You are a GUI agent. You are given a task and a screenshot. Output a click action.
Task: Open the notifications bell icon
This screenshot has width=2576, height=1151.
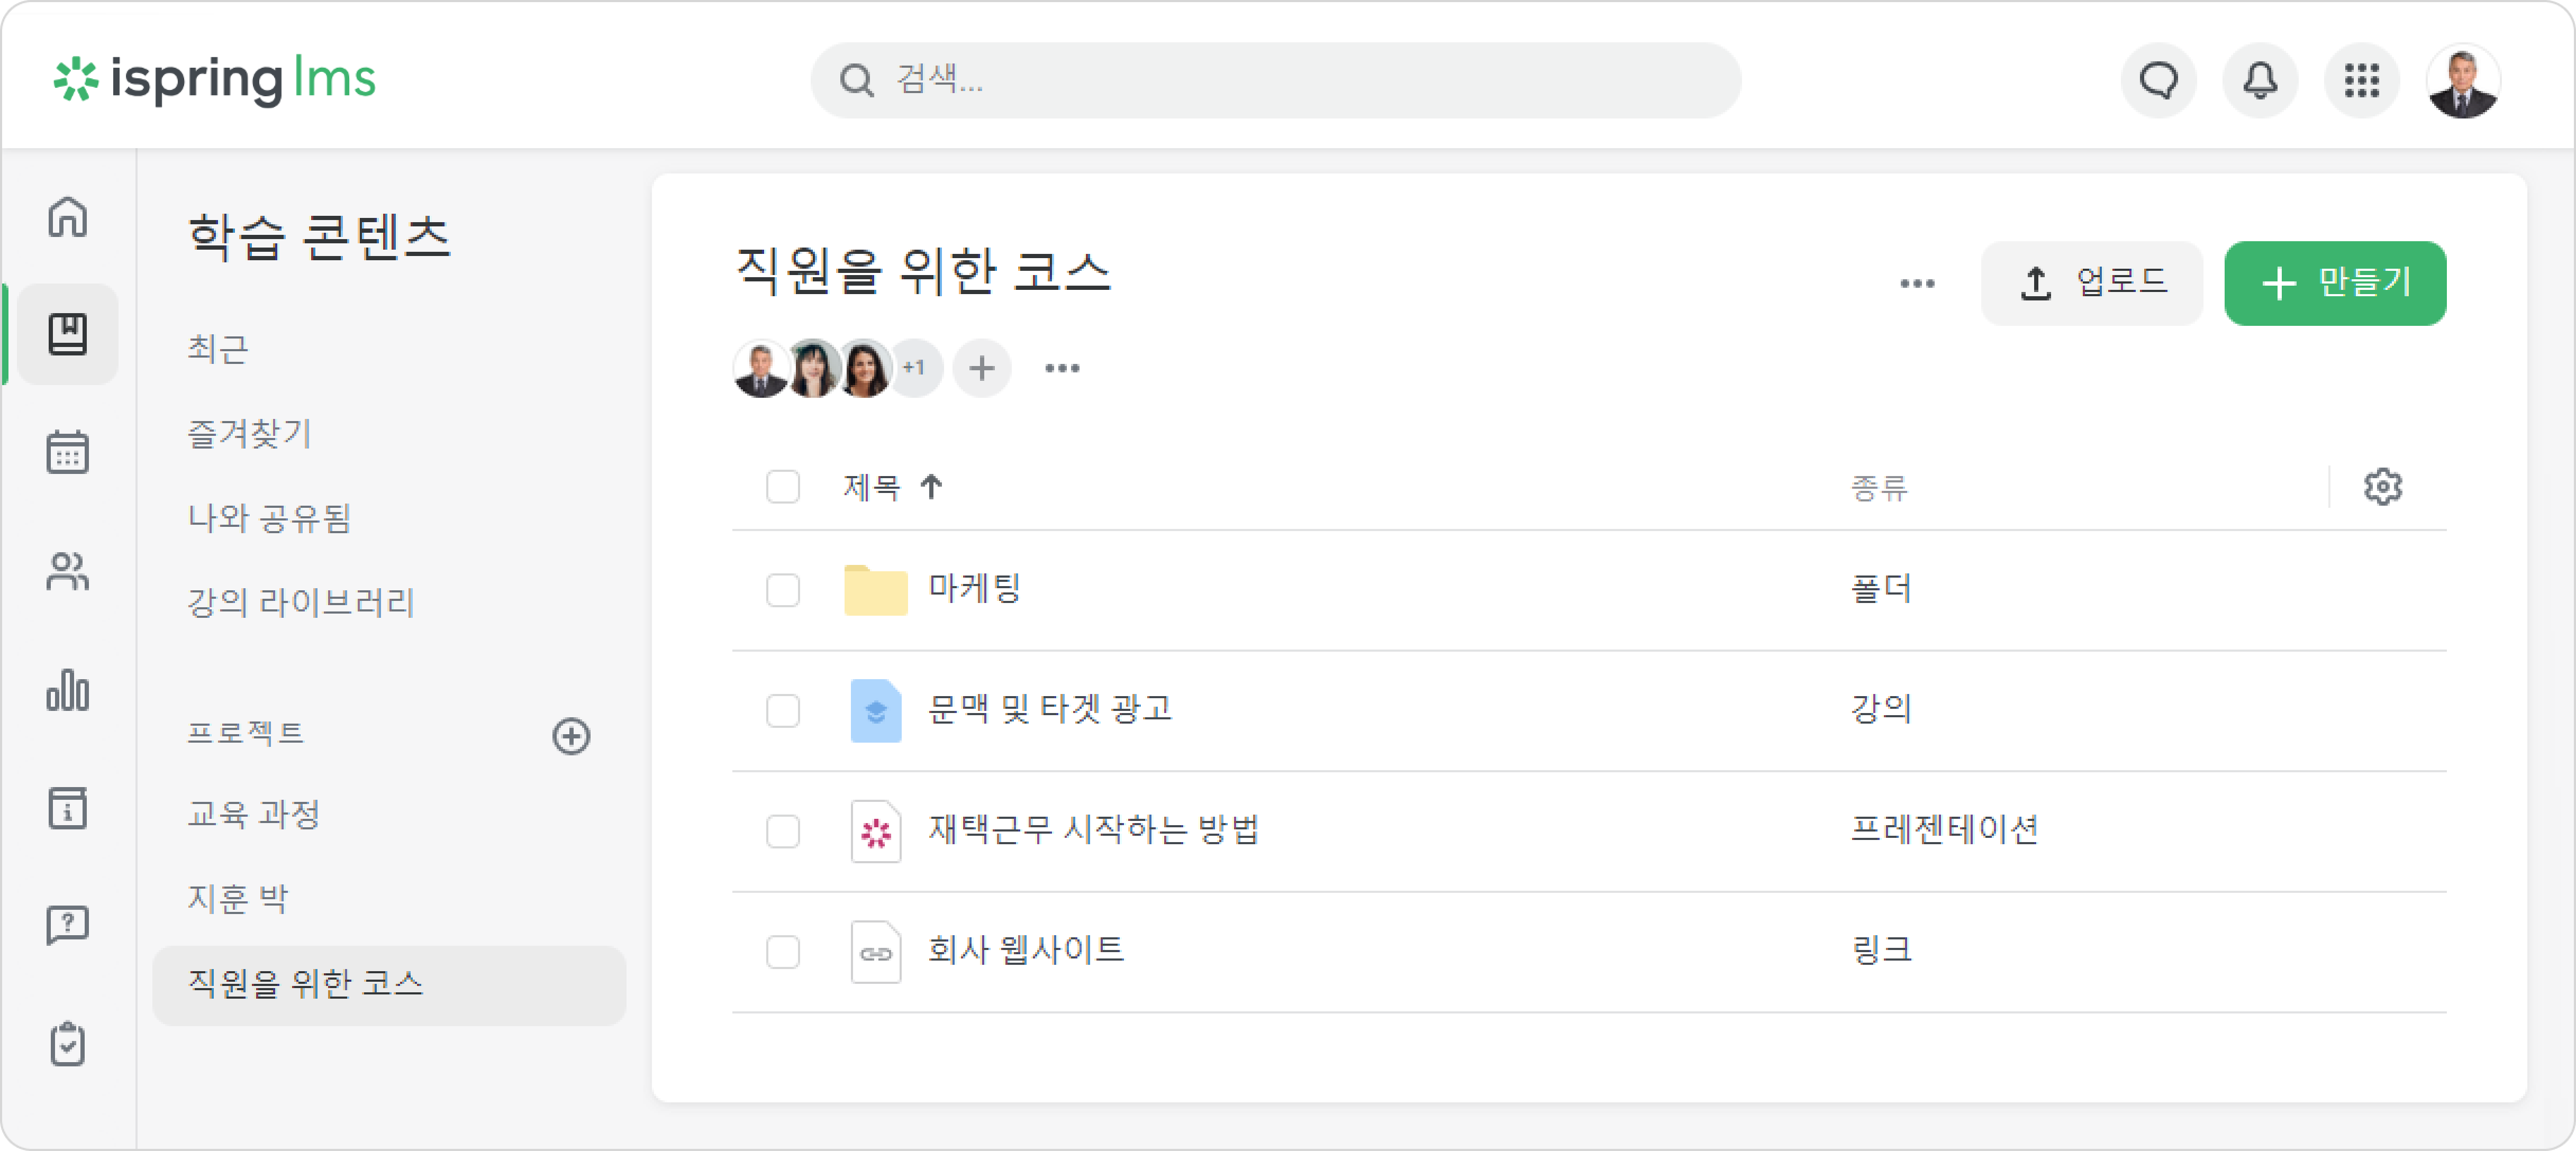coord(2260,80)
